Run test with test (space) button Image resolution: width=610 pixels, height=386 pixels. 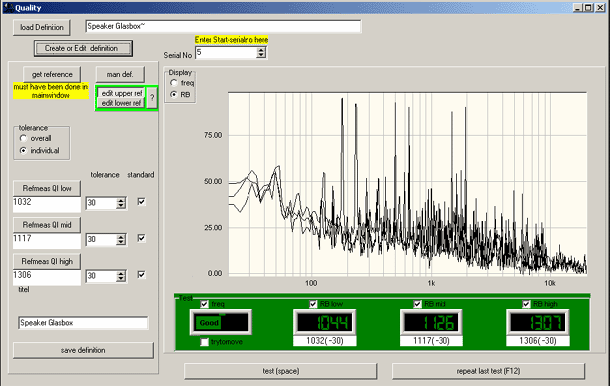[280, 371]
